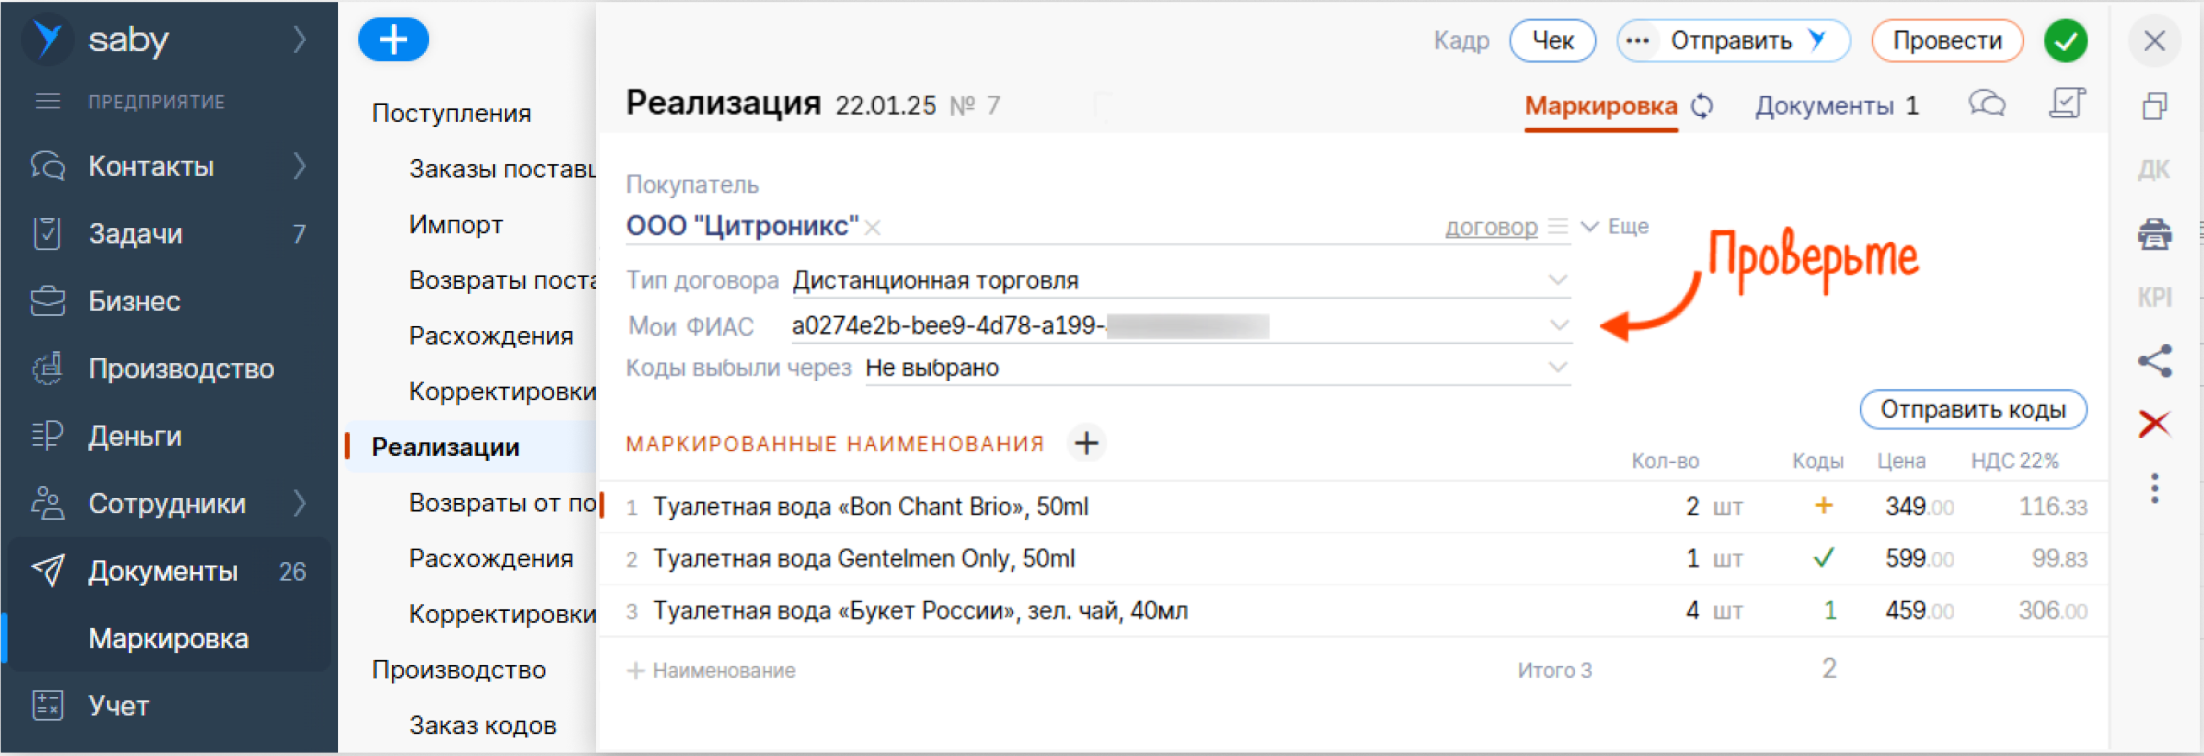Expand the Еще section
The image size is (2204, 756).
[1616, 227]
